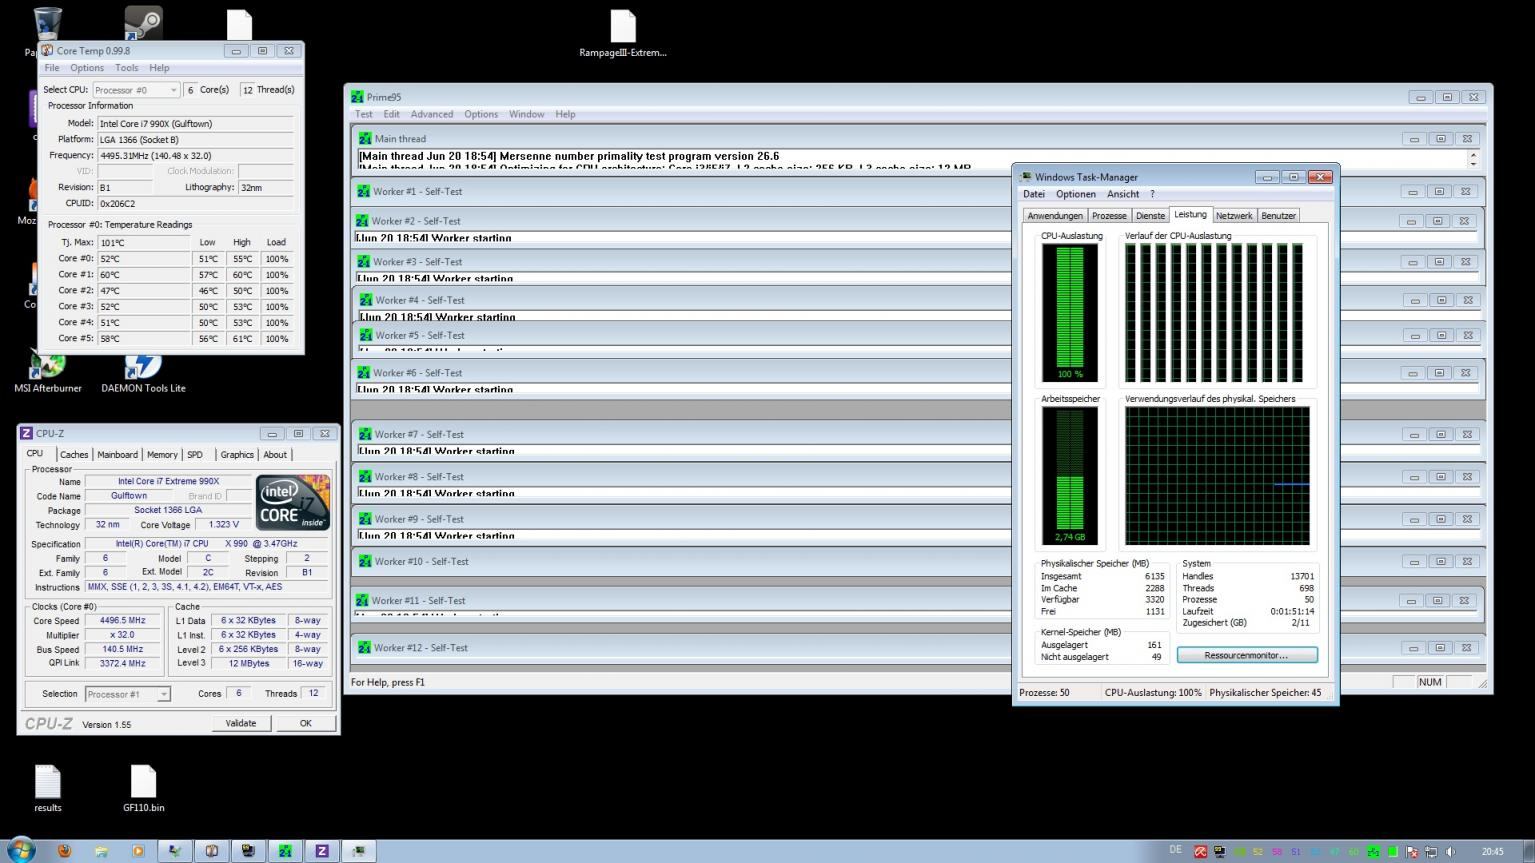Switch to the Mainboard tab in CPU-Z
Screen dimensions: 1535x863
click(x=117, y=454)
